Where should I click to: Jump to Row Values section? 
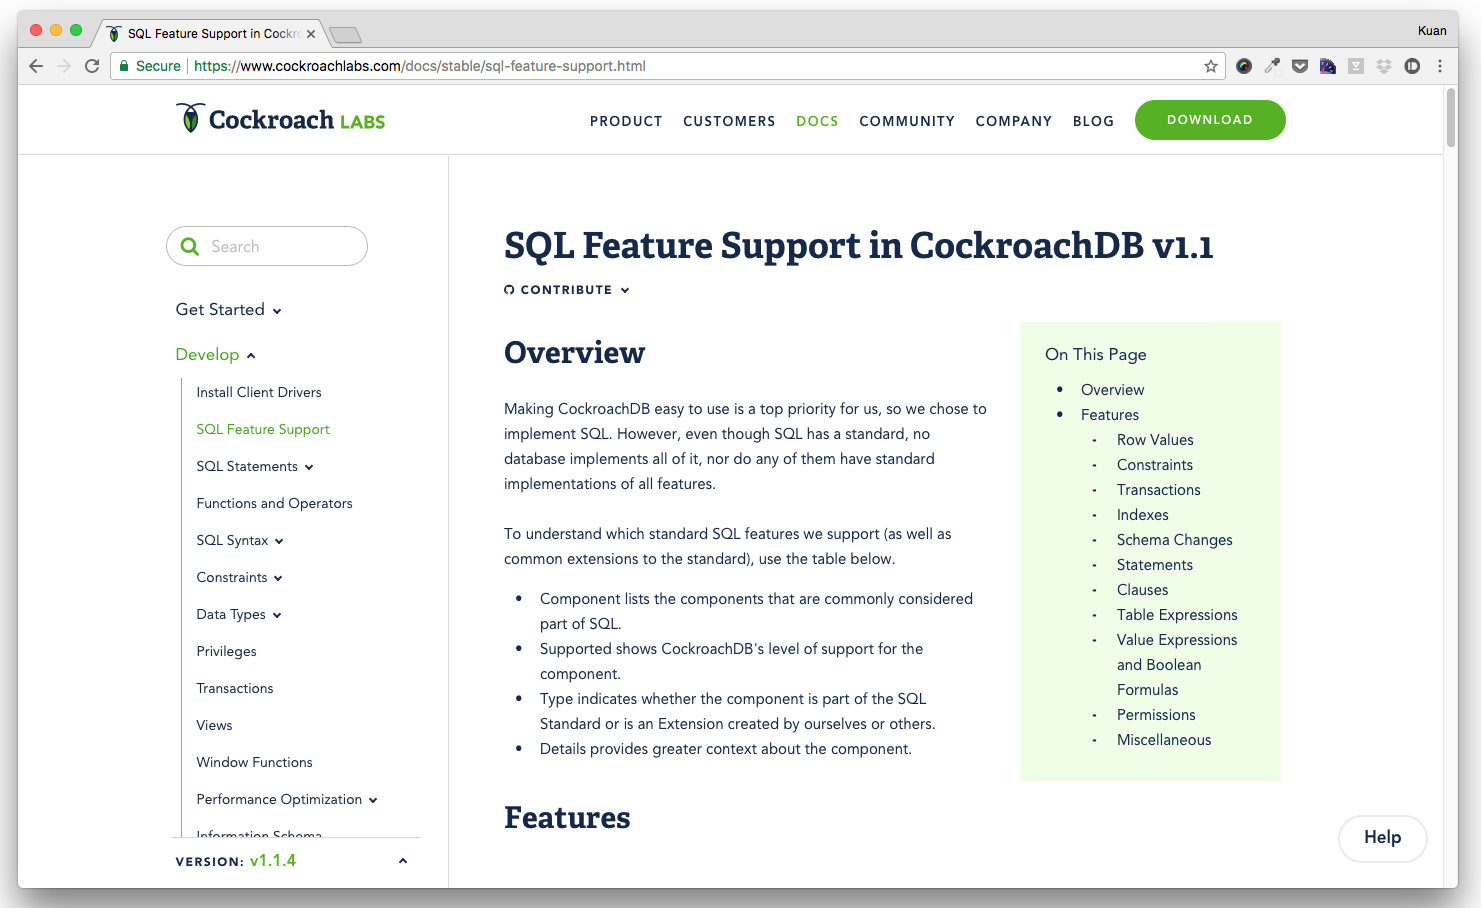coord(1155,440)
